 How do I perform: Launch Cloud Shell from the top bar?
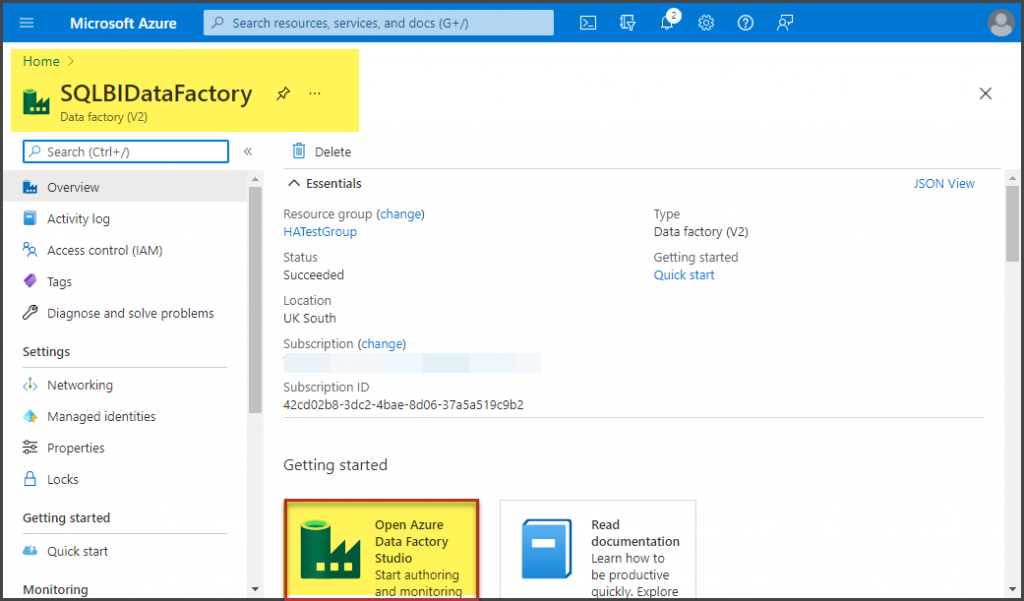588,23
